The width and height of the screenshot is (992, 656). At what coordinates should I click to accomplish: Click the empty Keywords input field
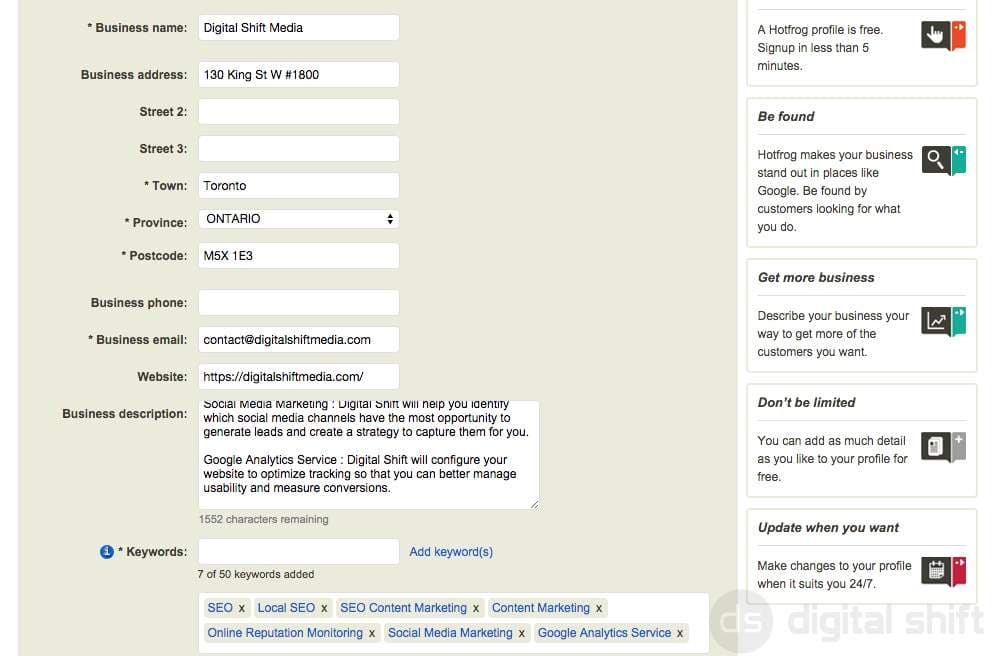pyautogui.click(x=299, y=552)
